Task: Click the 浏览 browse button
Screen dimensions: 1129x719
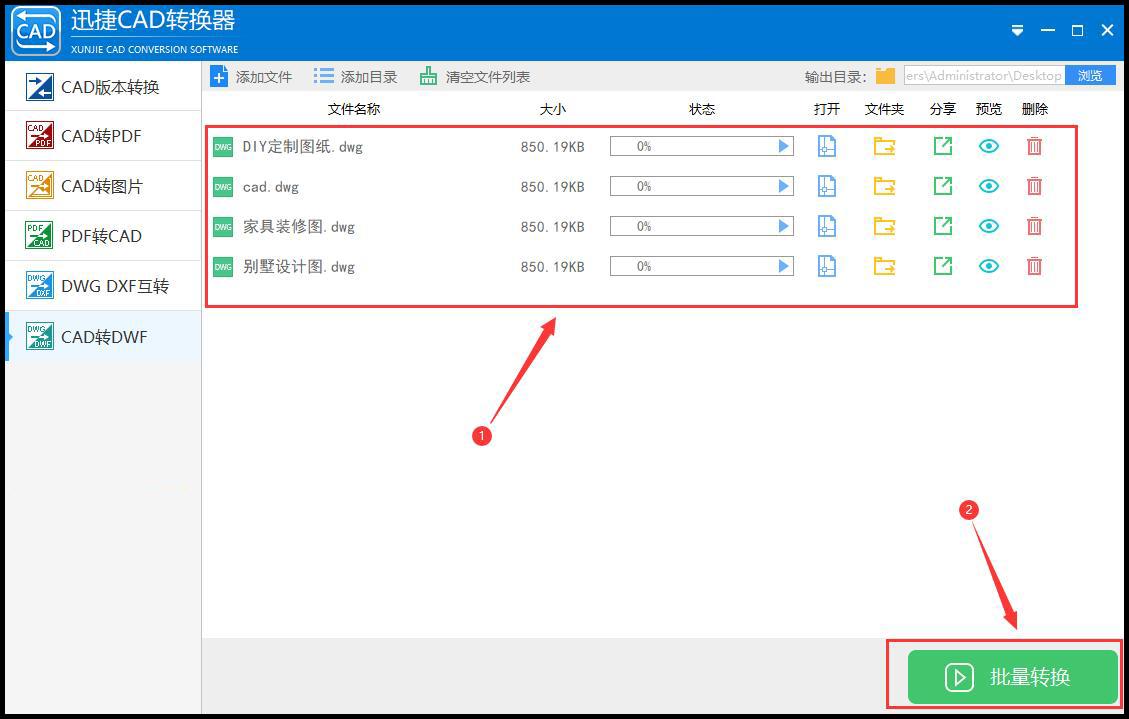Action: (x=1089, y=75)
